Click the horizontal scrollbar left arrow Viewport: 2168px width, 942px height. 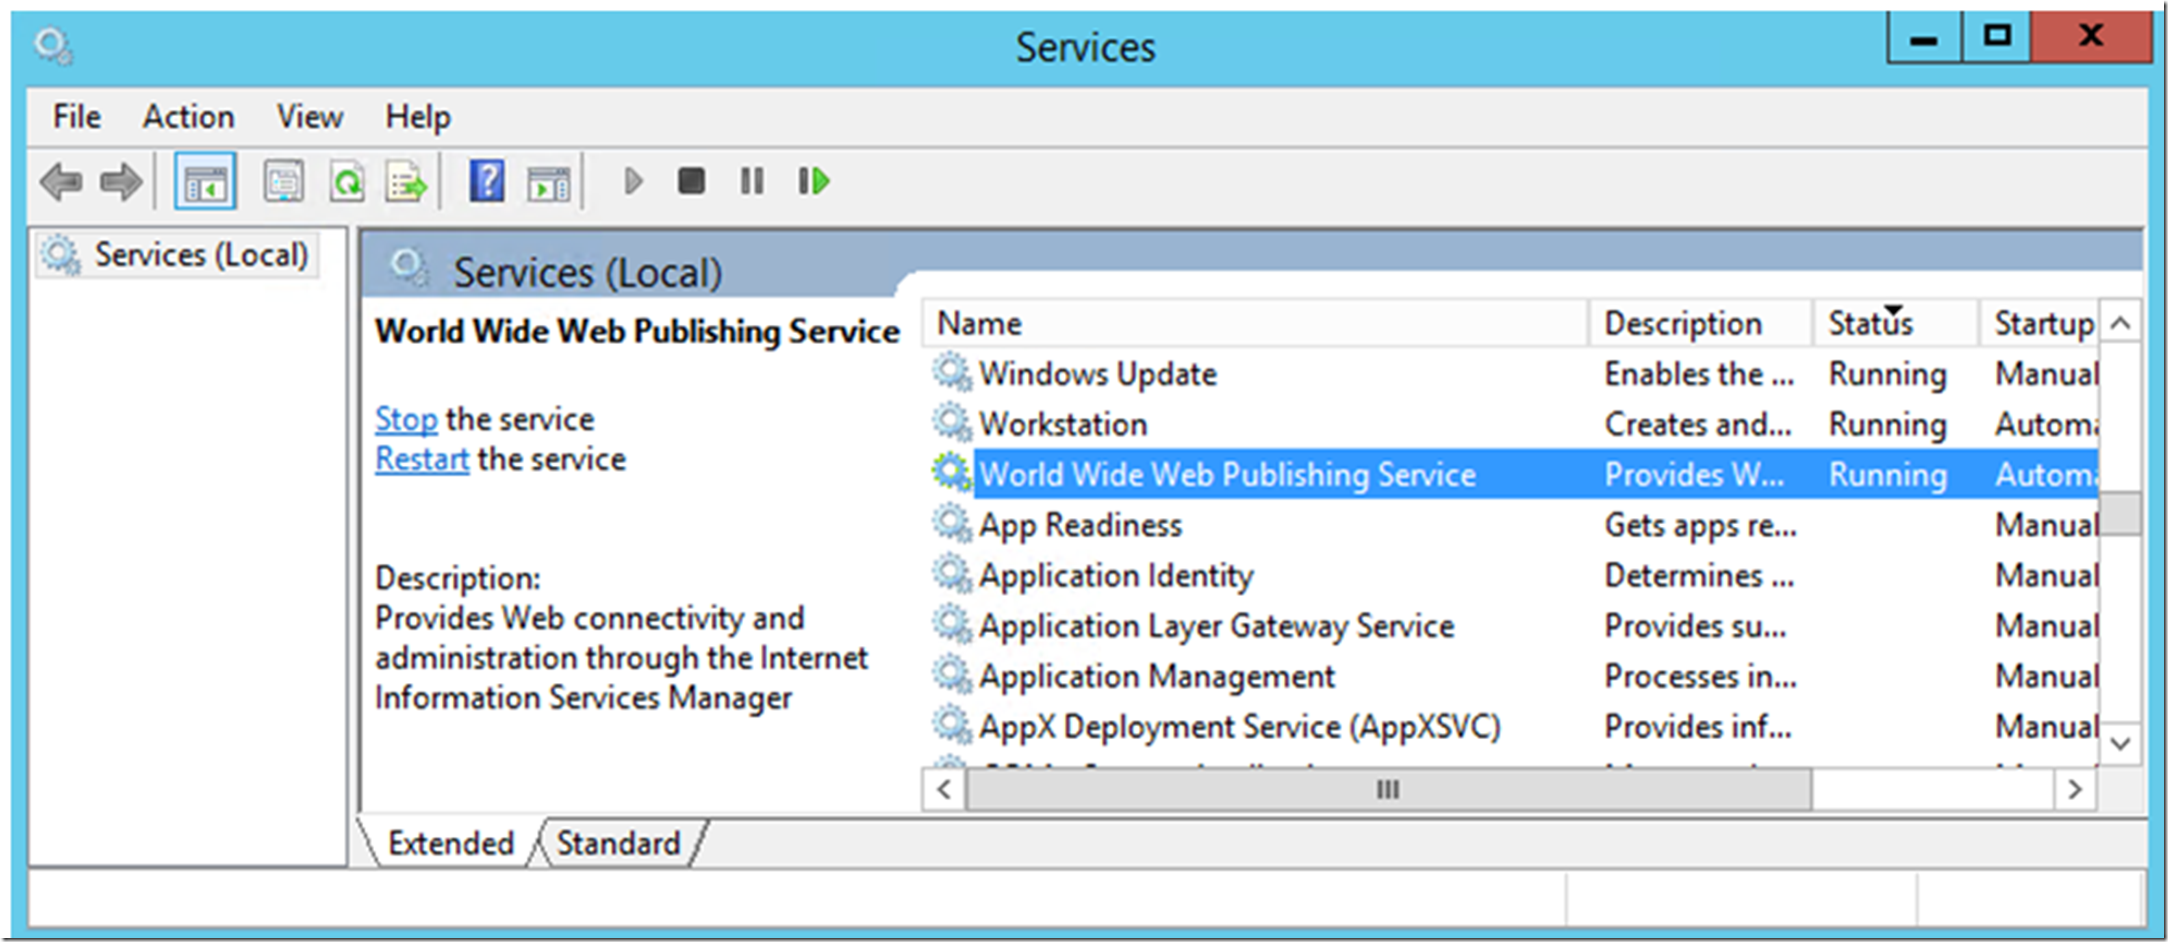click(x=944, y=789)
